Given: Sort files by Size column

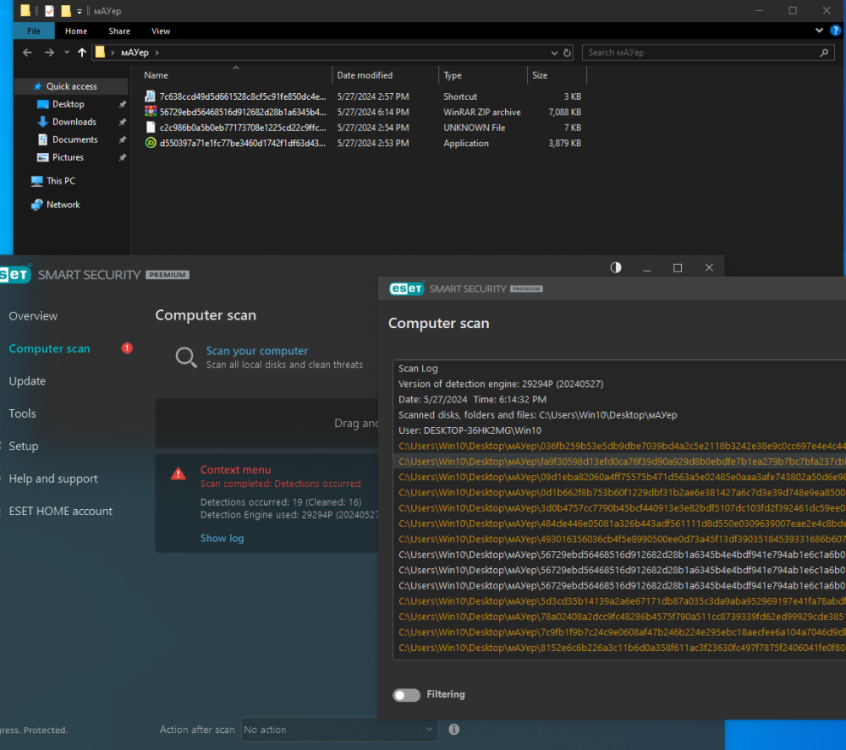Looking at the screenshot, I should click(x=540, y=76).
